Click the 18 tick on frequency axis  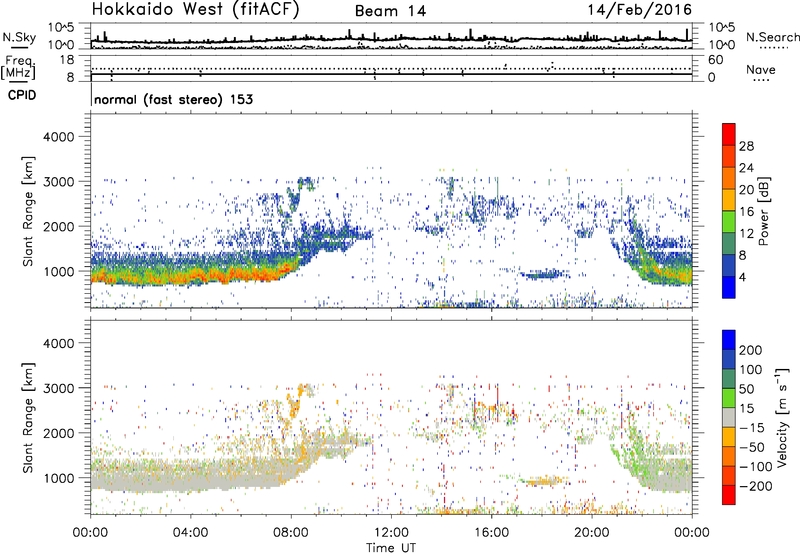[x=67, y=60]
